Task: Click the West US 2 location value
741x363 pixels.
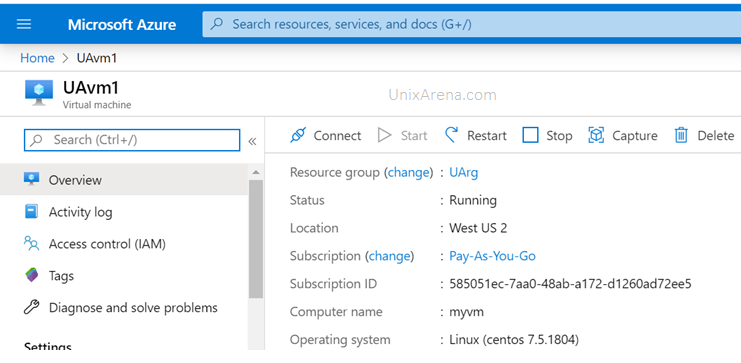Action: pyautogui.click(x=478, y=228)
